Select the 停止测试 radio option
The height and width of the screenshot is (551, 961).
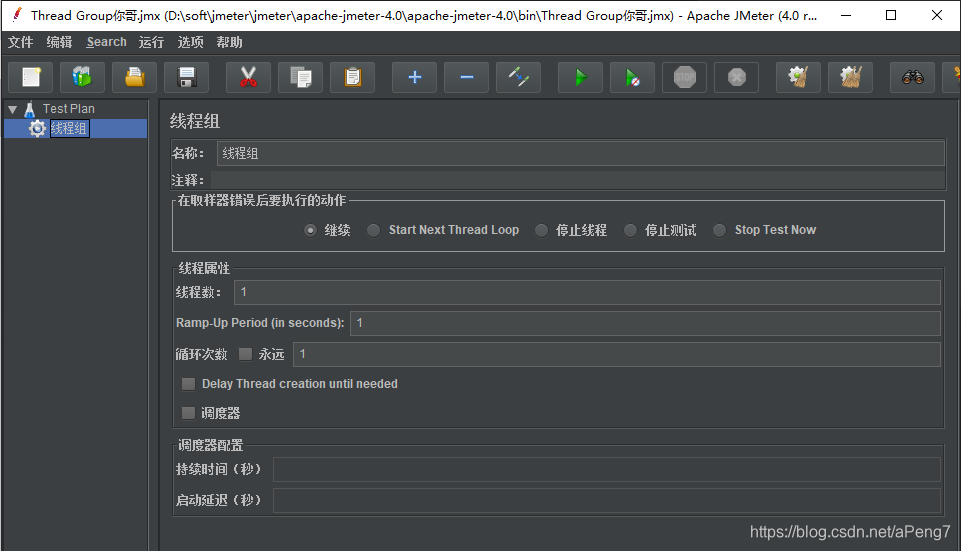(x=630, y=230)
